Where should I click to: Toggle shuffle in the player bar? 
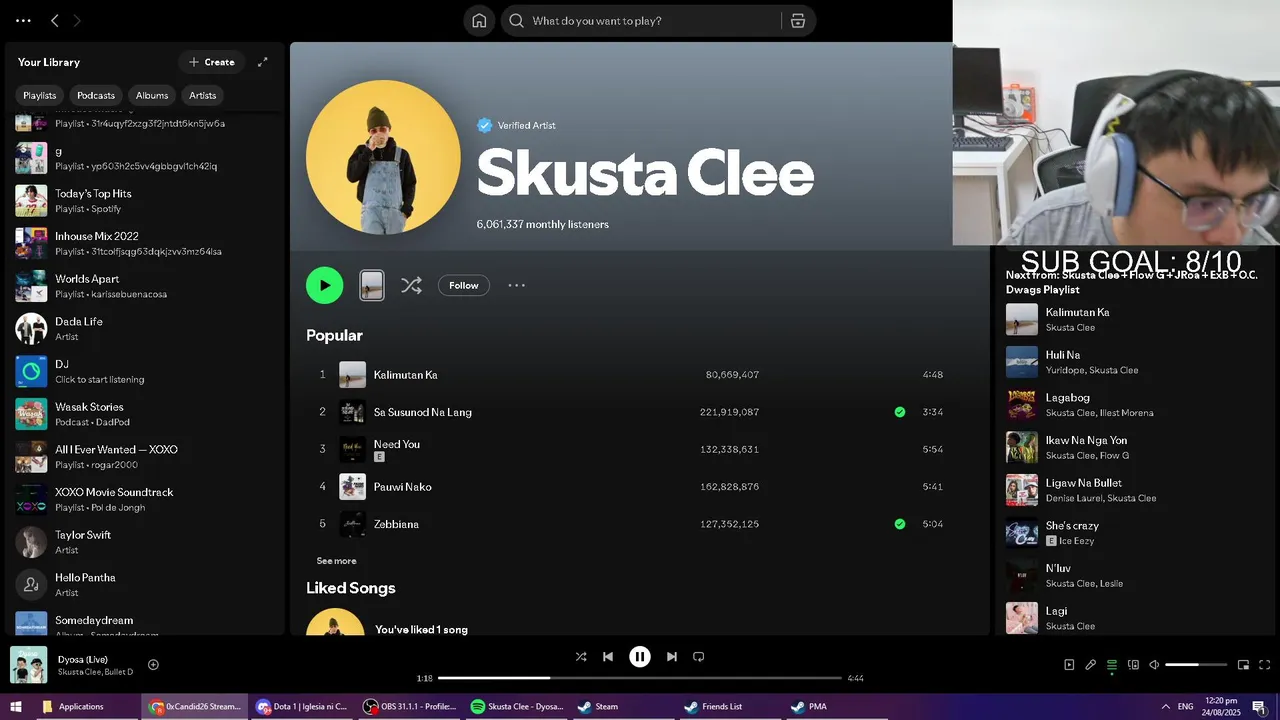[x=581, y=657]
